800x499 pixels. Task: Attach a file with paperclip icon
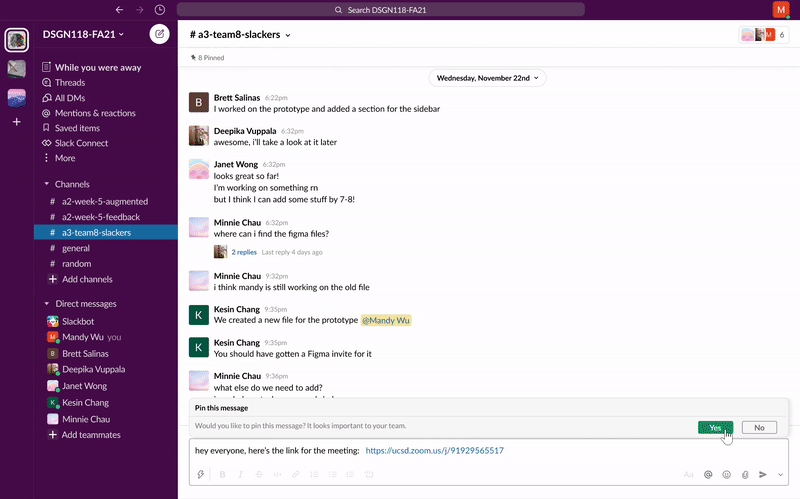tap(745, 475)
